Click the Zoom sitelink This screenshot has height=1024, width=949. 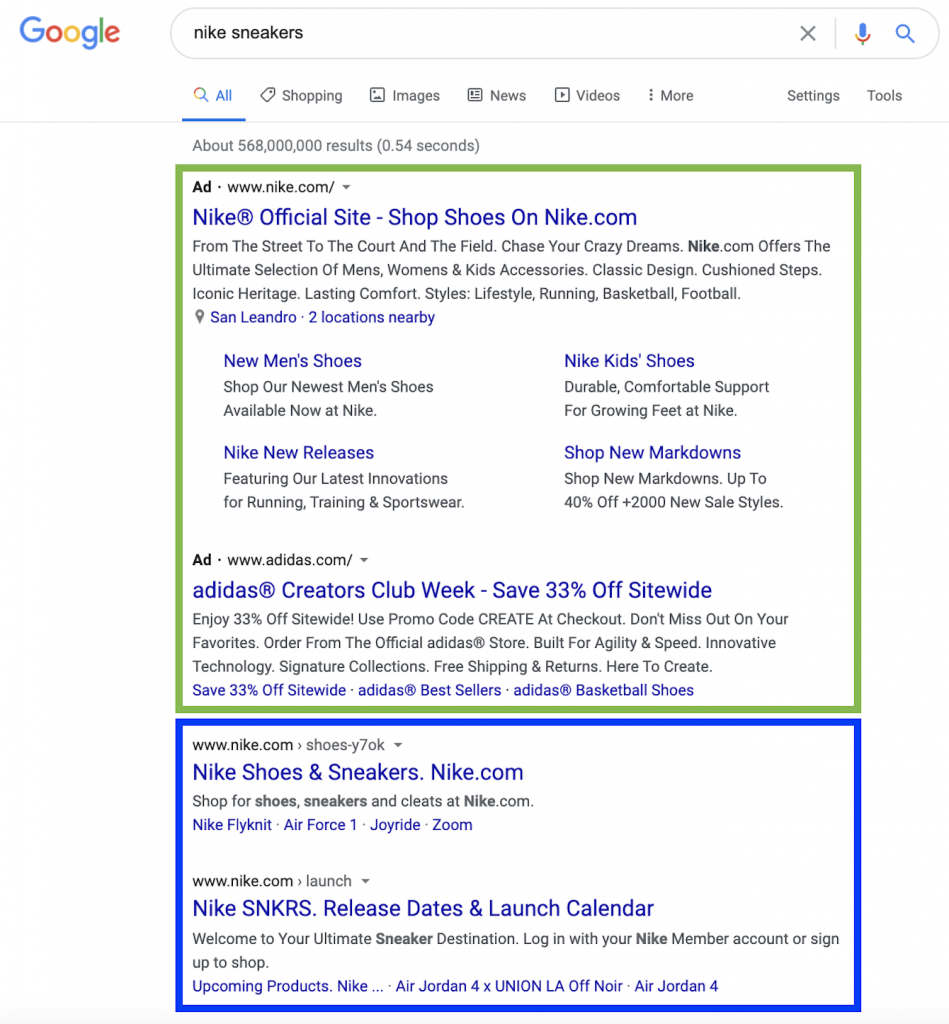452,825
